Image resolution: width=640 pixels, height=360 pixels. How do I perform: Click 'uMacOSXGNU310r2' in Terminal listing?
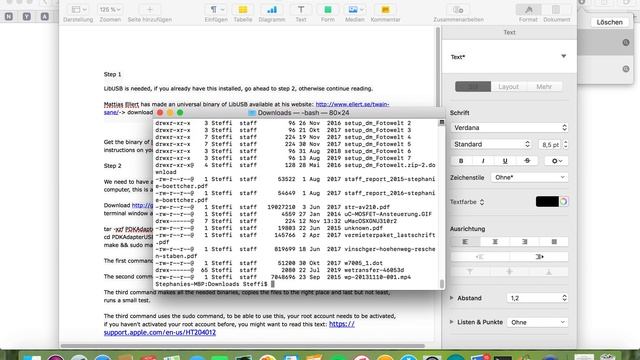pyautogui.click(x=371, y=221)
